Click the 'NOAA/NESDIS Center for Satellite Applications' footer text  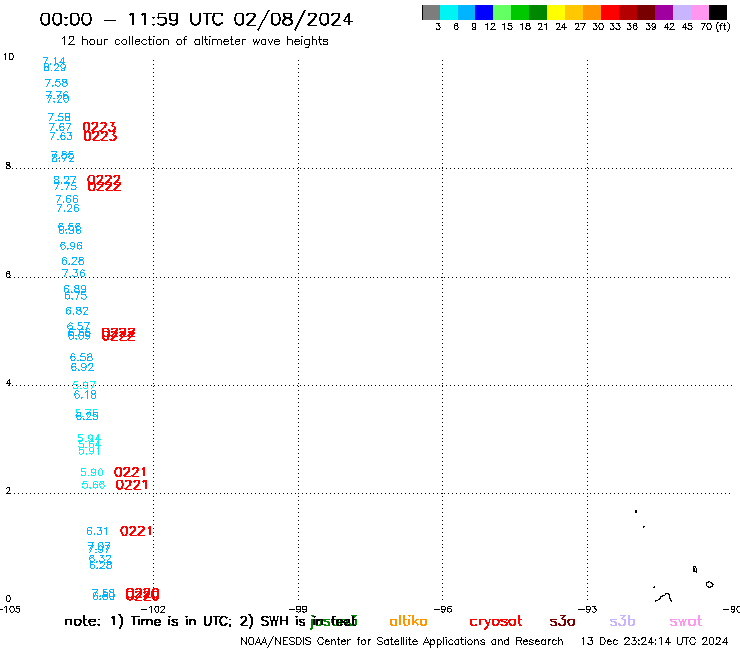[364, 642]
